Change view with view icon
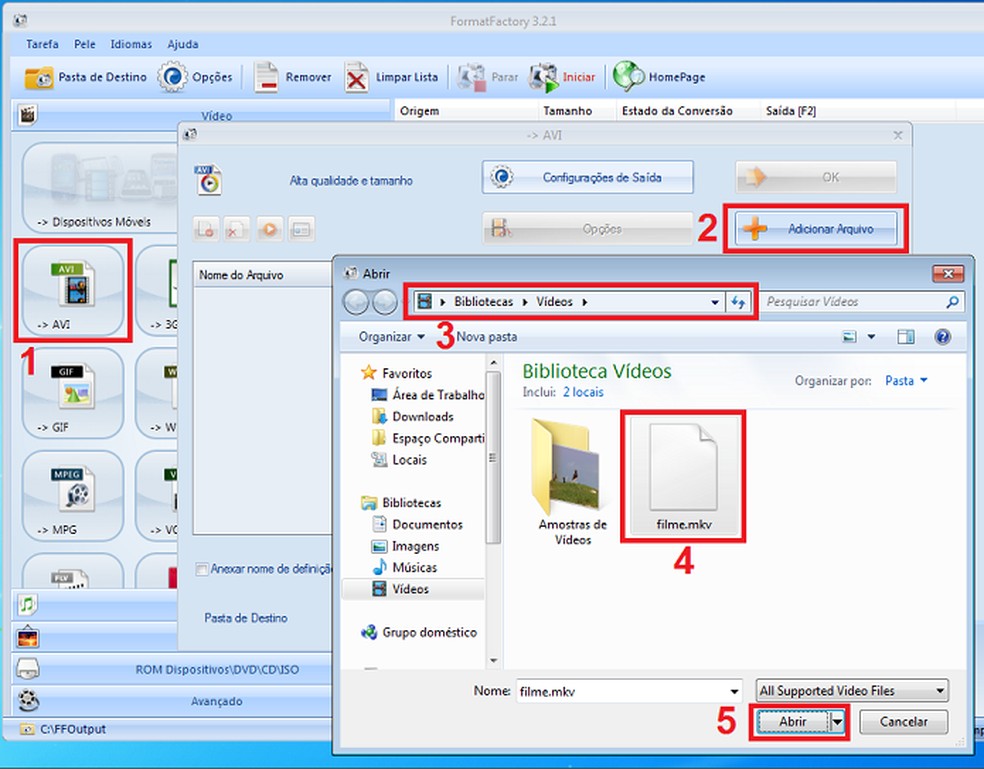This screenshot has height=769, width=984. 849,337
